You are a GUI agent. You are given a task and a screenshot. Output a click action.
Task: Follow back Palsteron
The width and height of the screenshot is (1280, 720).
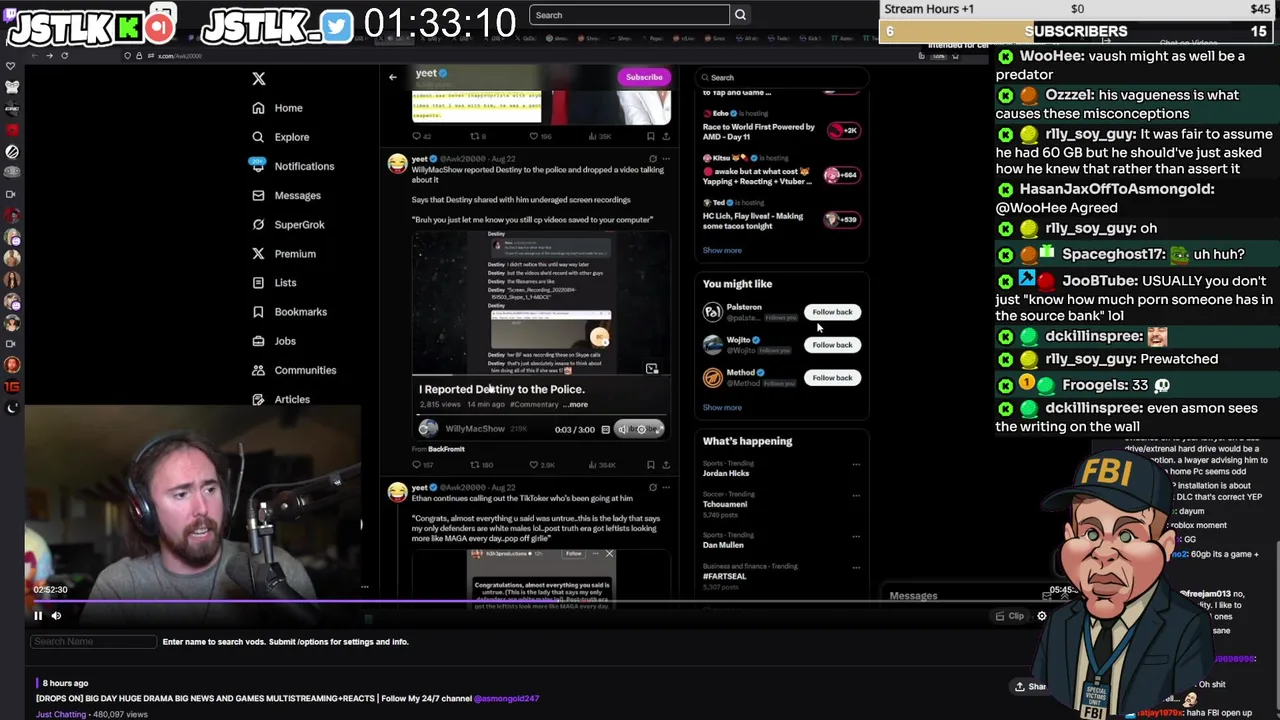[832, 312]
